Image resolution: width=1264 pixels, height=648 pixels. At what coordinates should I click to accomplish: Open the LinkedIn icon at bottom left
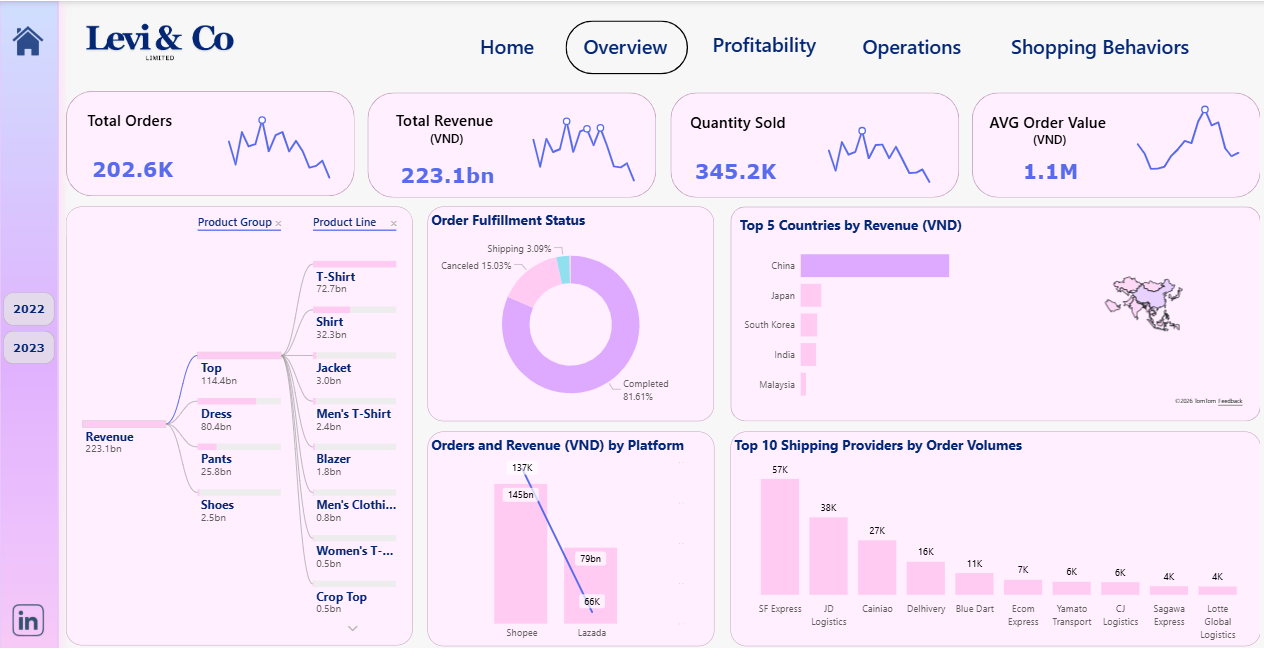pyautogui.click(x=29, y=620)
